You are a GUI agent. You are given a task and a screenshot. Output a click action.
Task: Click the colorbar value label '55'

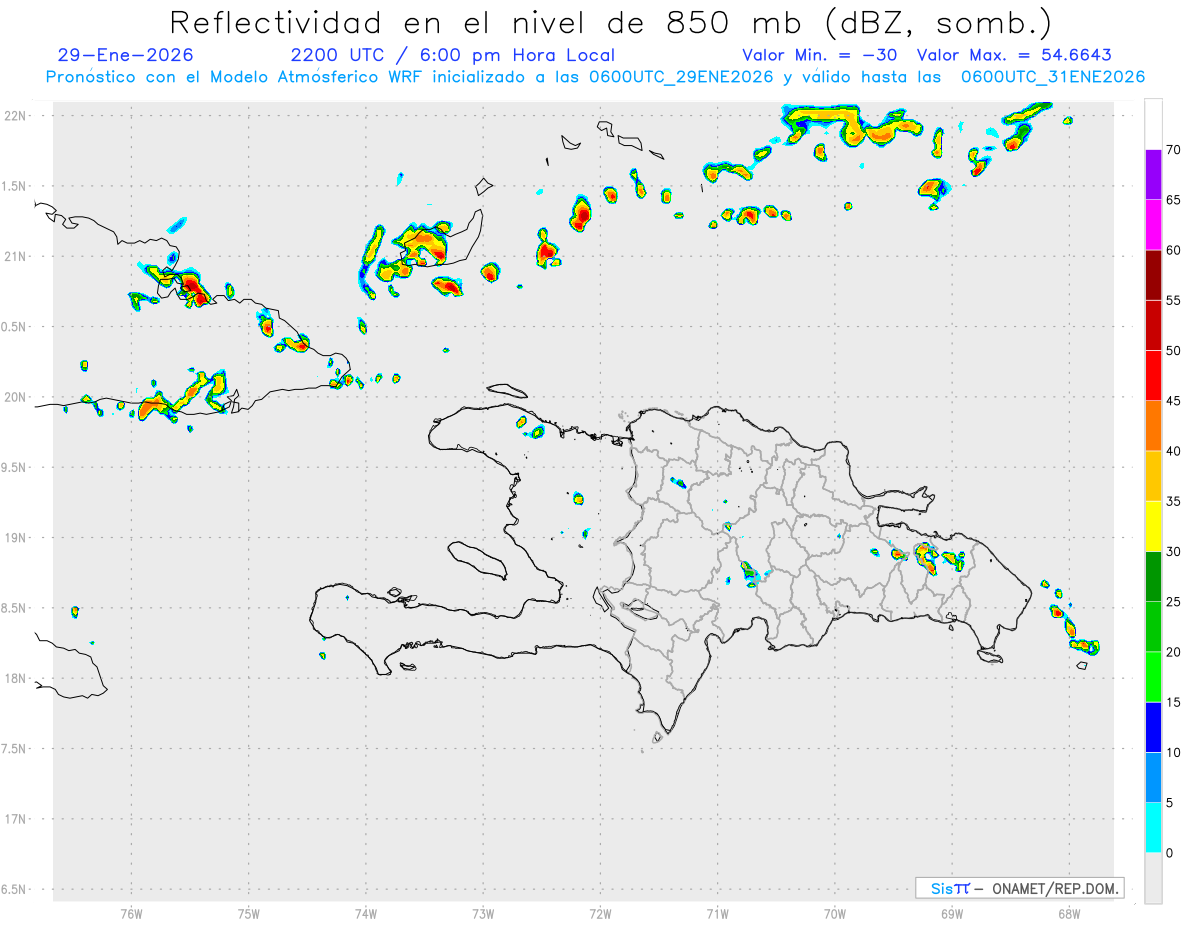1174,301
